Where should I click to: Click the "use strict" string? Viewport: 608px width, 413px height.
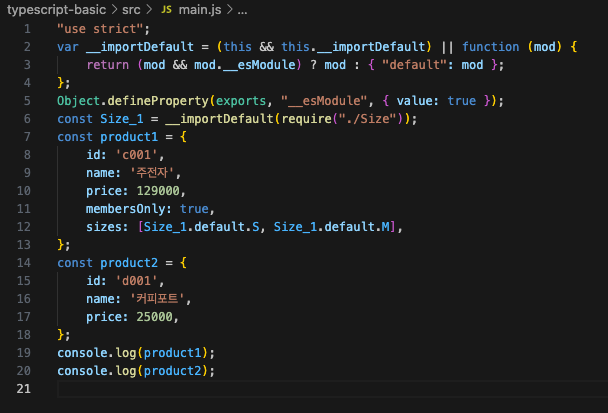coord(100,29)
